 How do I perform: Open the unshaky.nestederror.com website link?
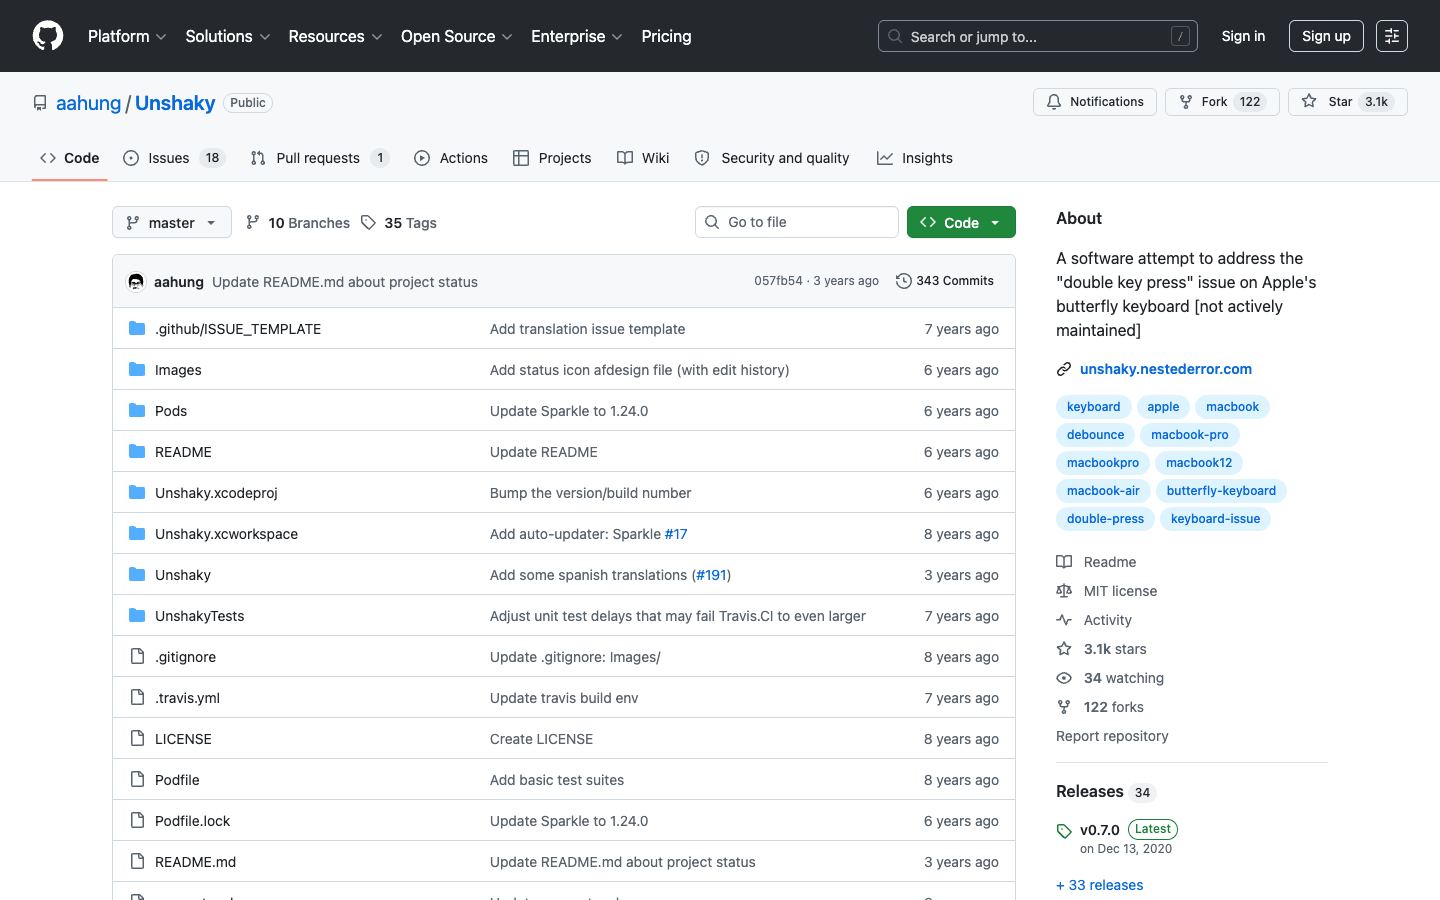pyautogui.click(x=1166, y=369)
